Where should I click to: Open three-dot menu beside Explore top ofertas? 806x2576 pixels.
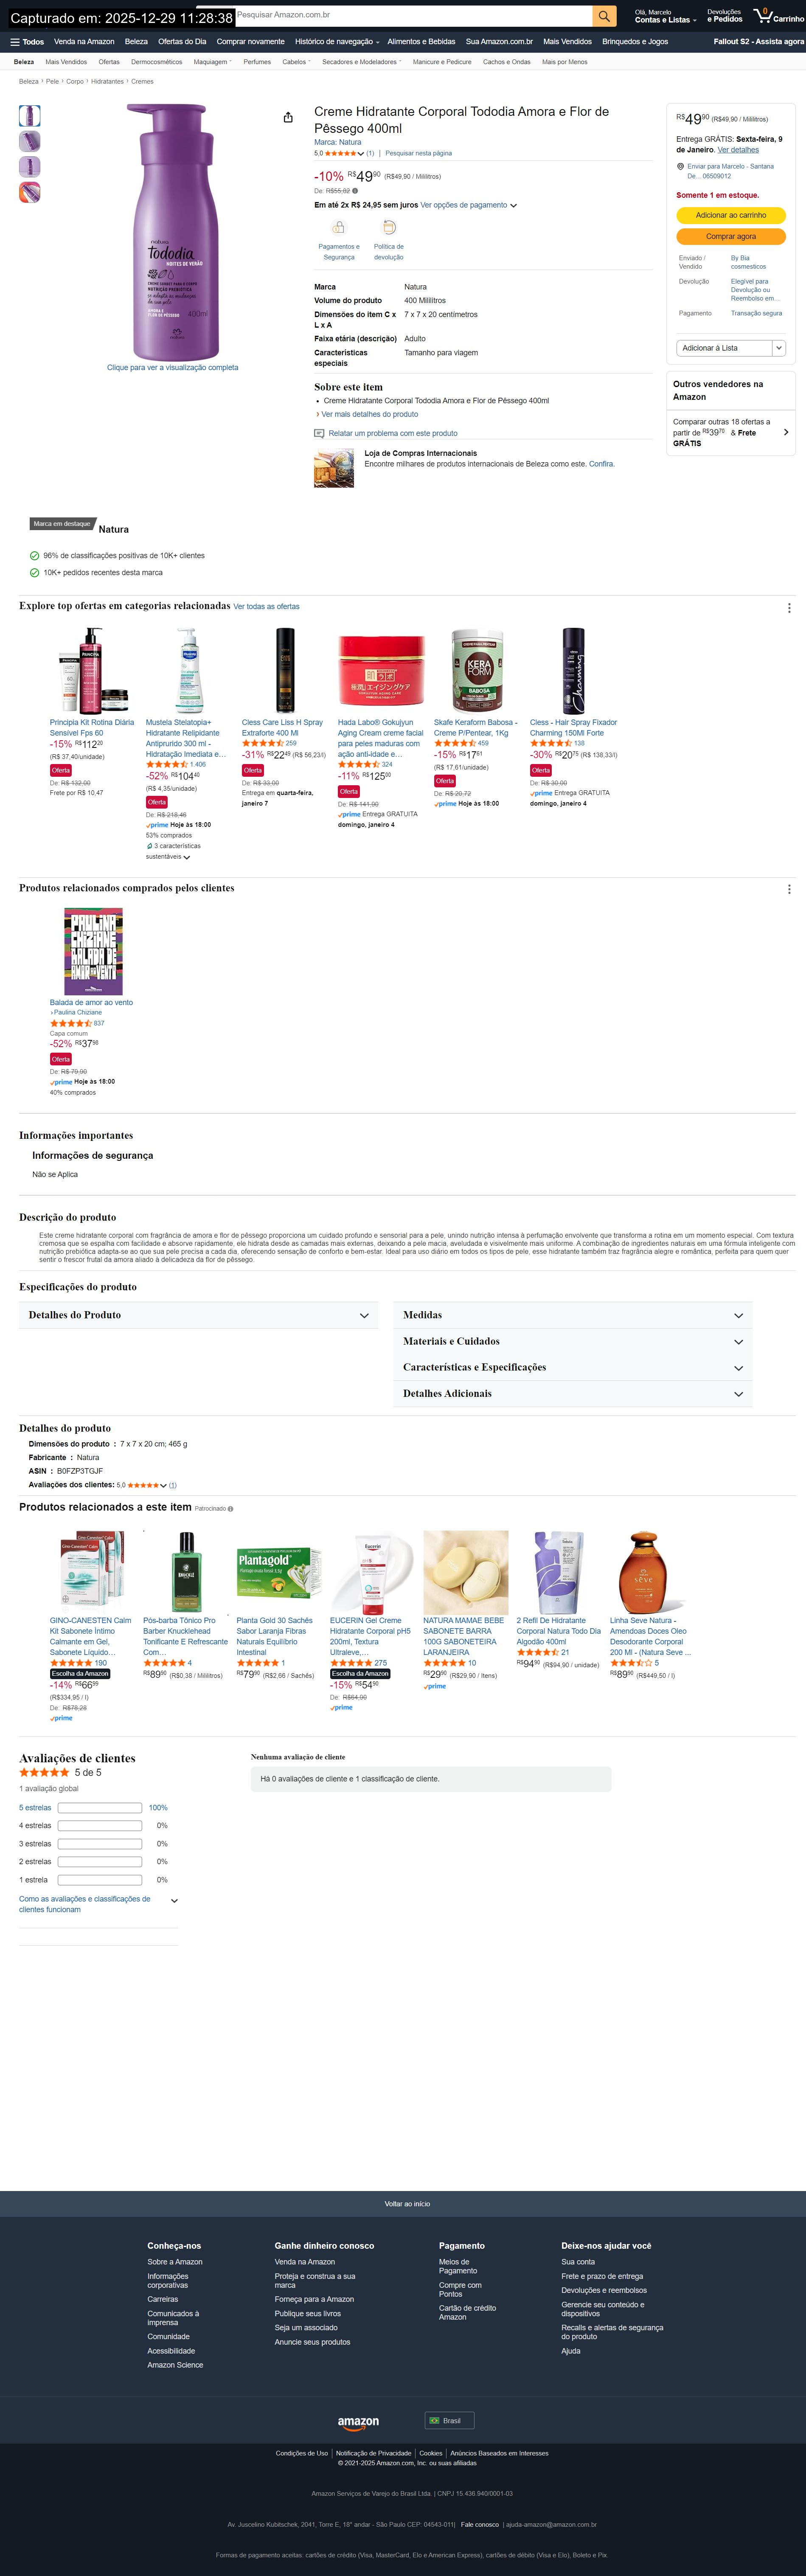pos(789,608)
